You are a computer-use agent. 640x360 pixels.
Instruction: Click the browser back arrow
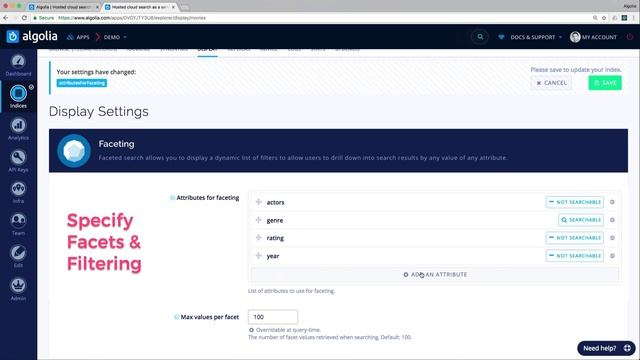tap(6, 18)
